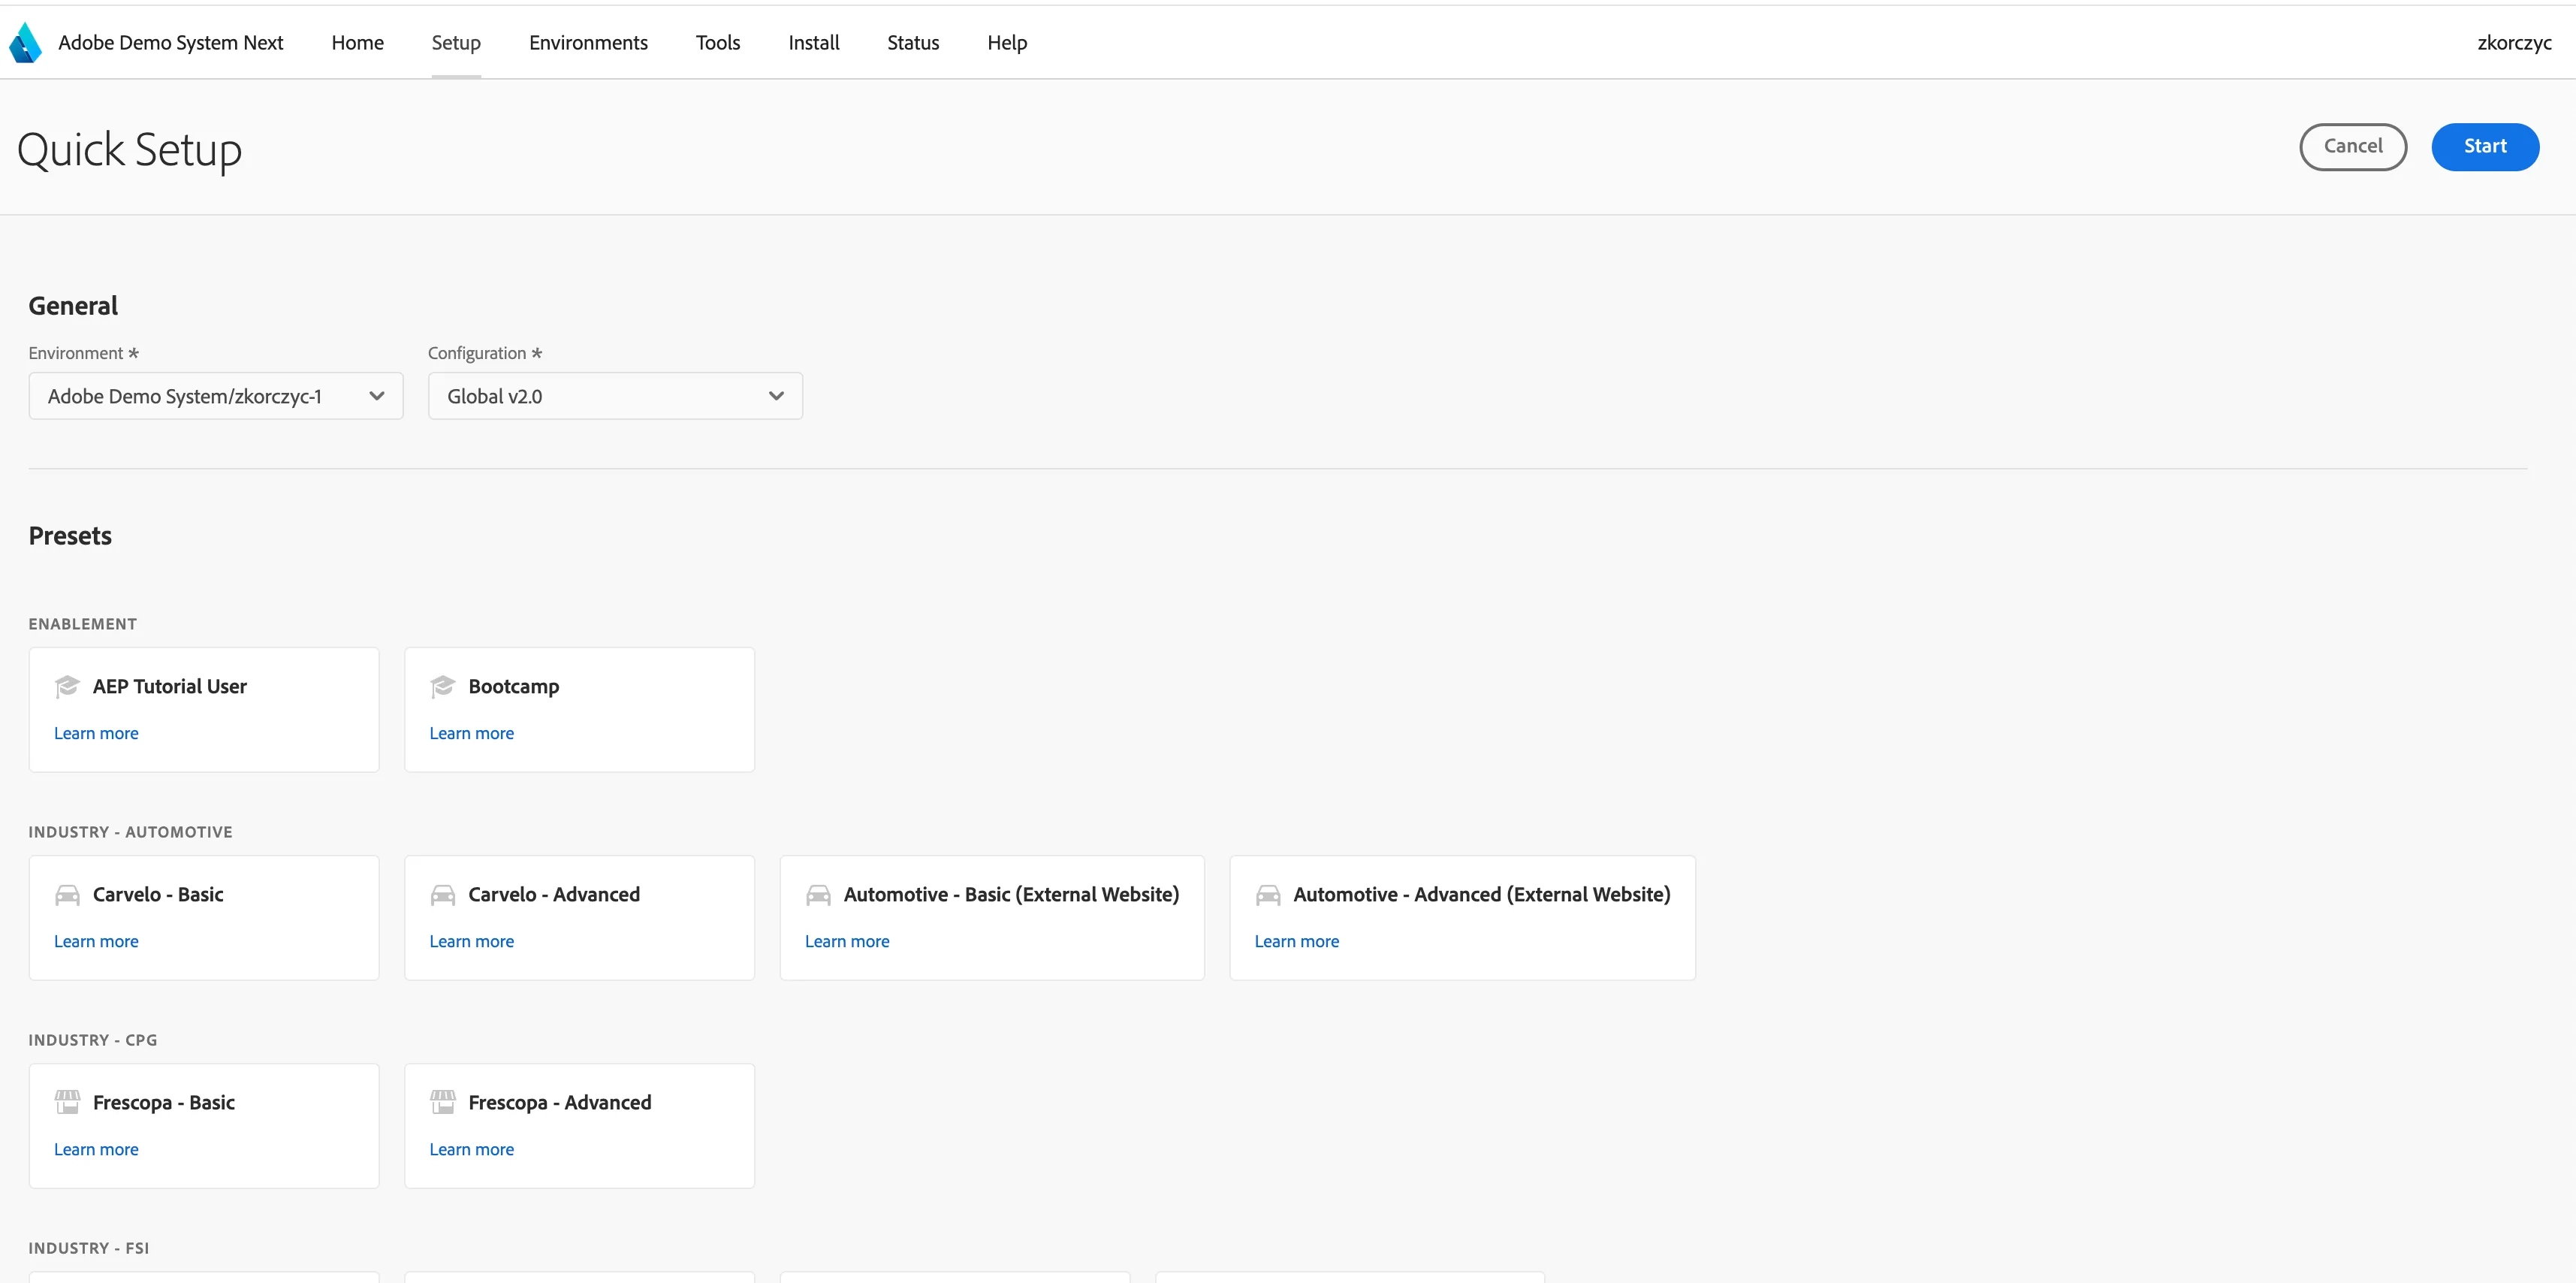
Task: Open Learn more link under Carvelo - Basic
Action: [x=96, y=941]
